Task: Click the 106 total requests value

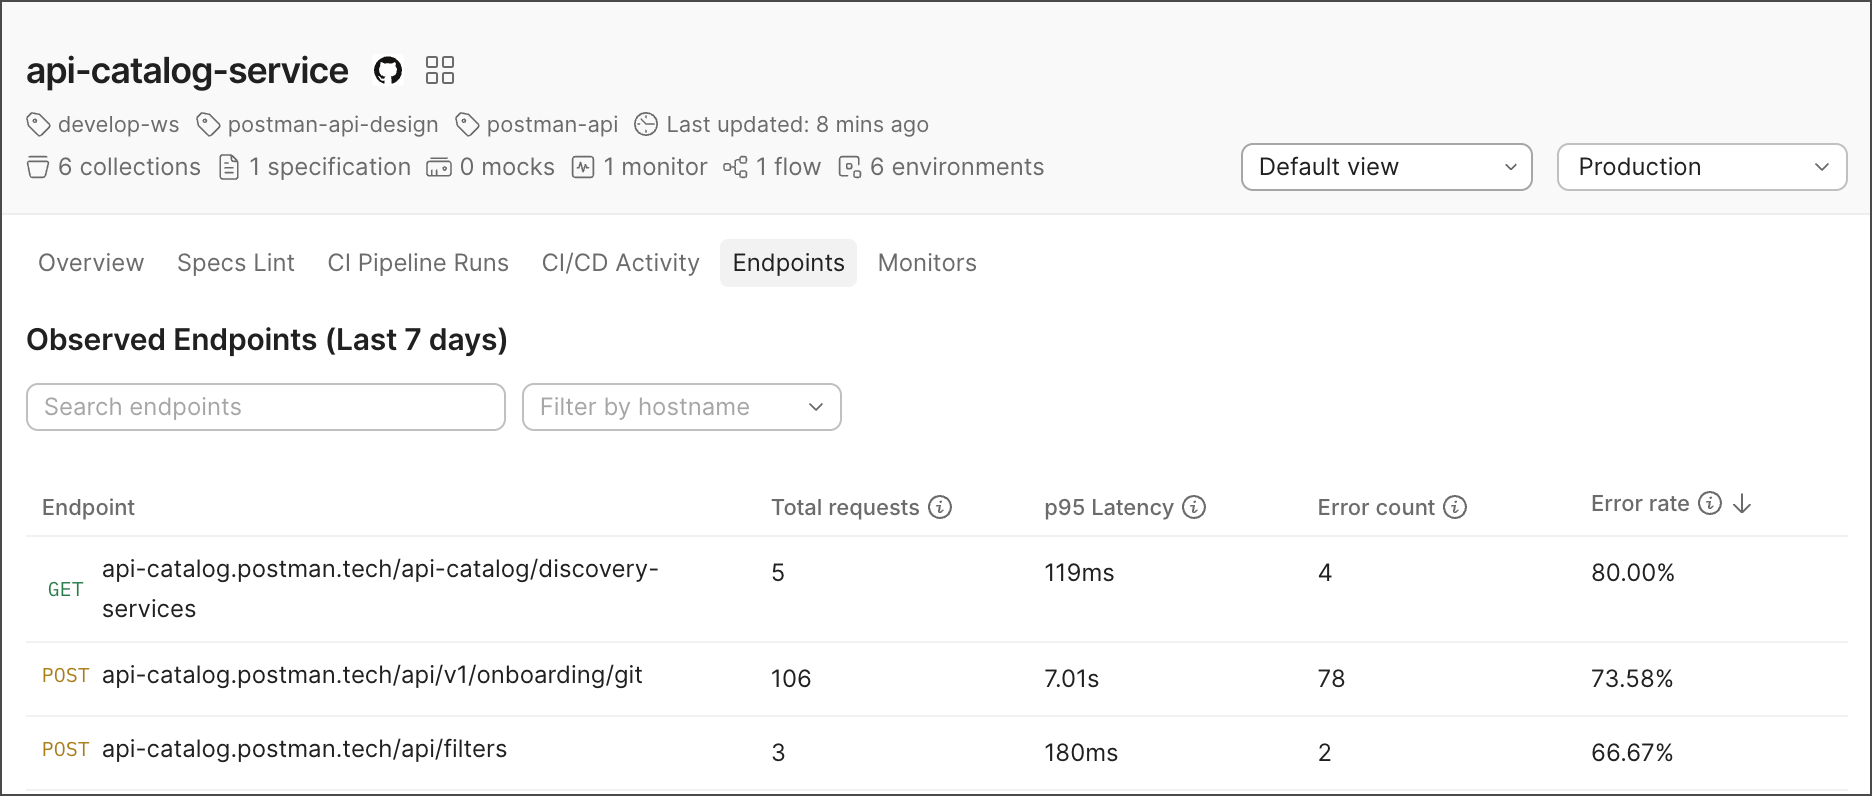Action: click(x=791, y=679)
